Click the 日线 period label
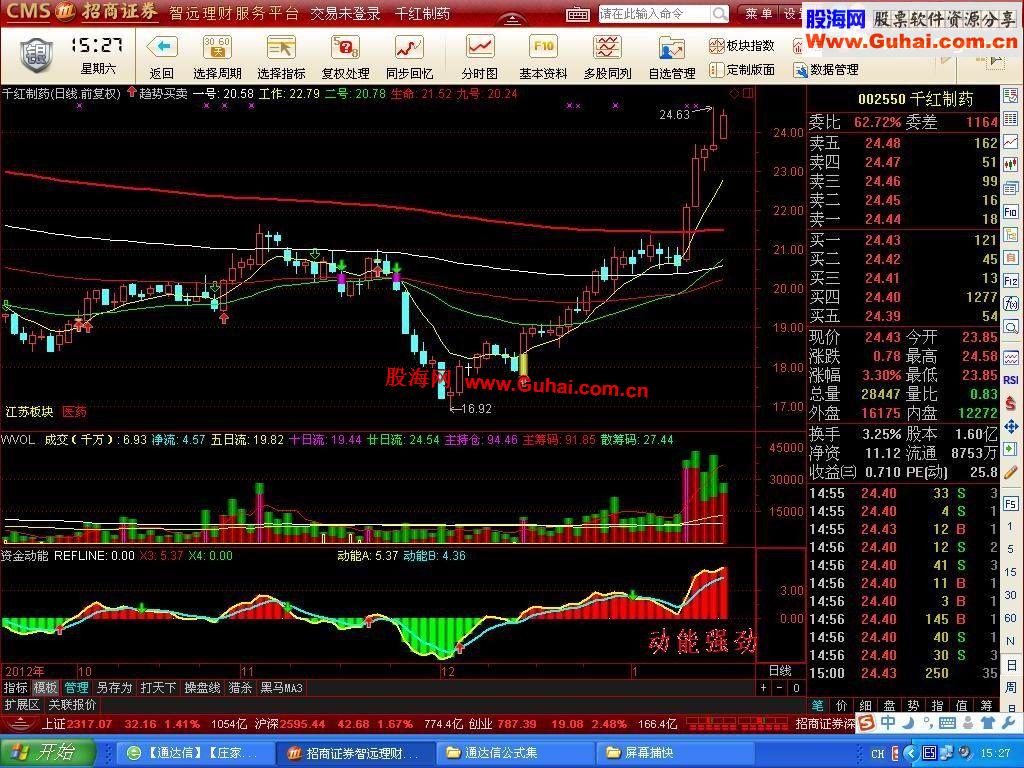Viewport: 1024px width, 768px height. [780, 671]
